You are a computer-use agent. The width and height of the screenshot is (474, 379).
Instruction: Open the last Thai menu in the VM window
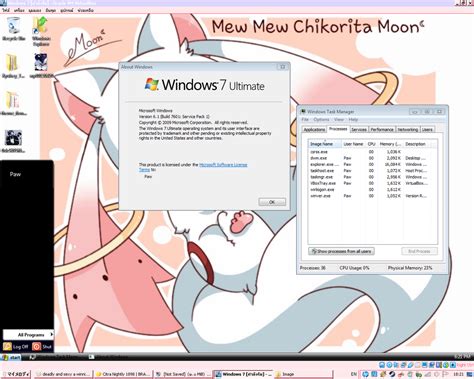click(x=85, y=10)
